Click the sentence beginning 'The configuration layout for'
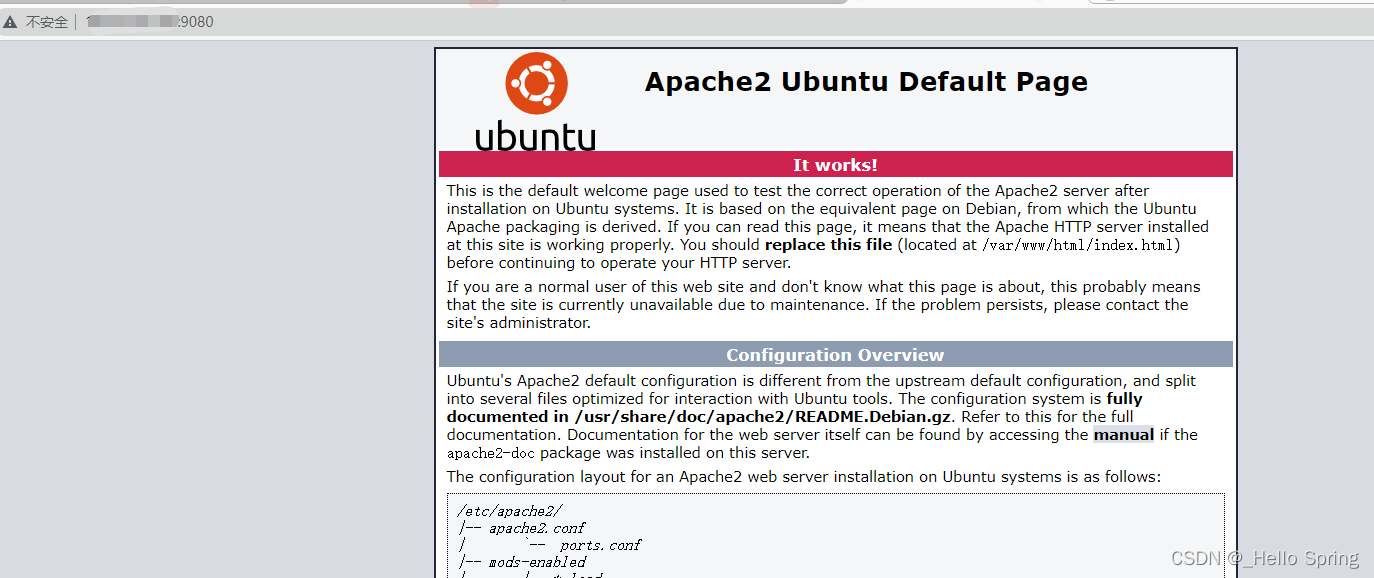This screenshot has width=1374, height=578. pos(804,477)
